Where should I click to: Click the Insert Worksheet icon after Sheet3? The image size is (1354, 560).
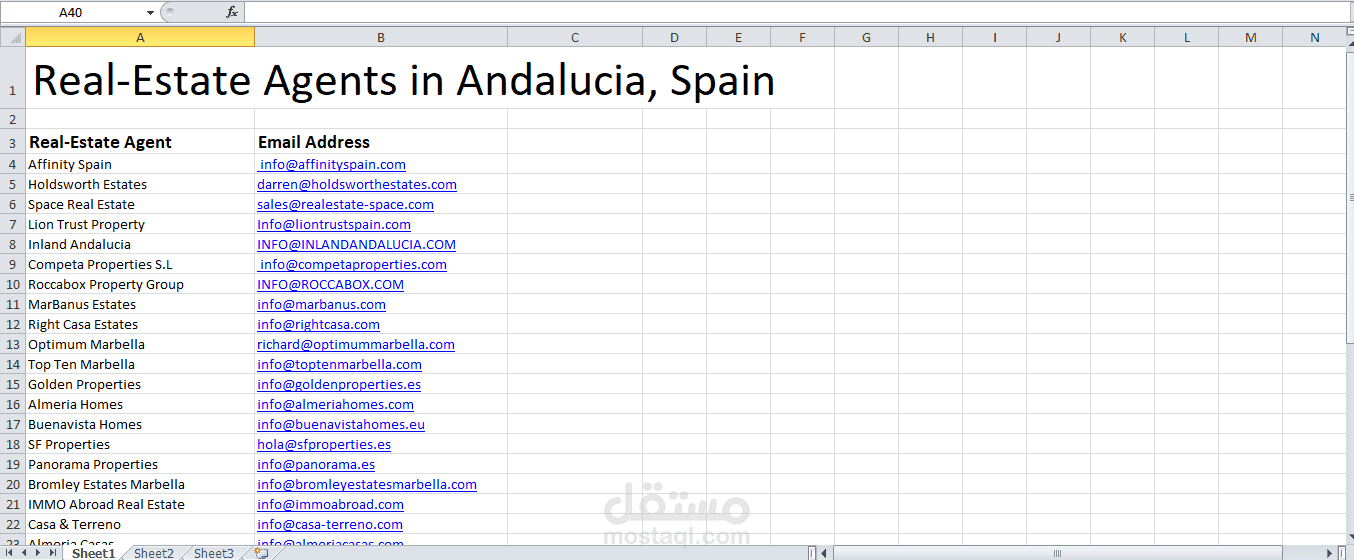coord(261,553)
